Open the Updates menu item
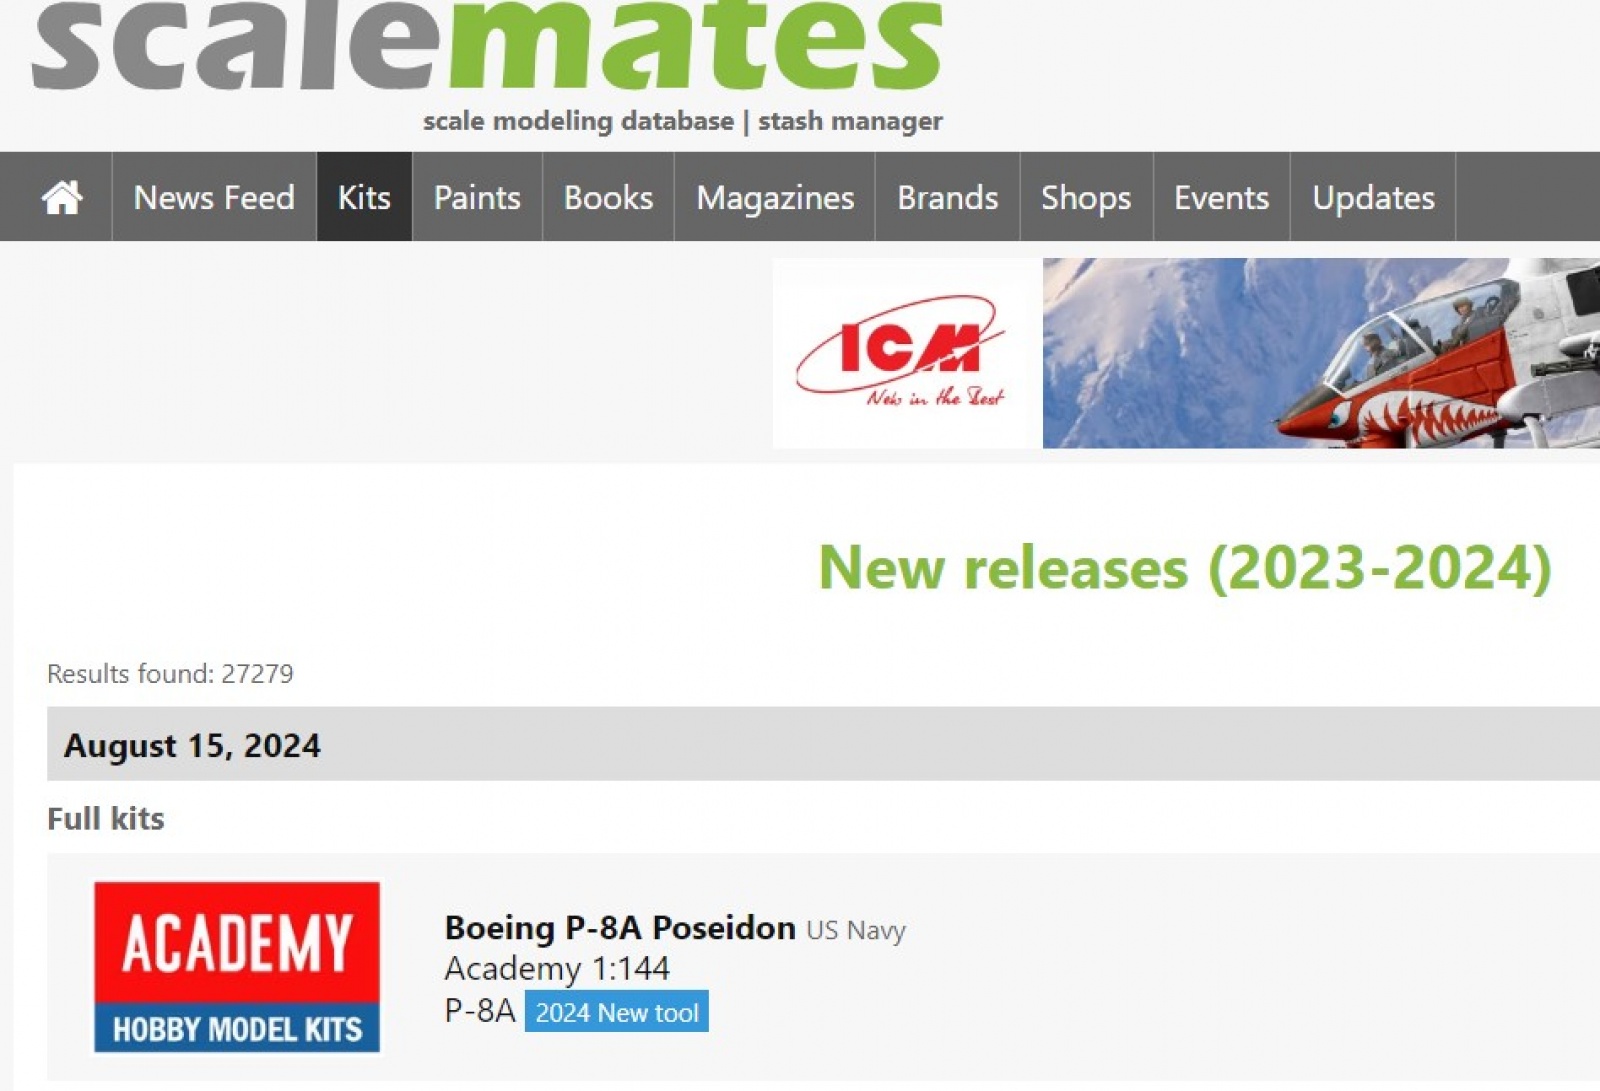The width and height of the screenshot is (1600, 1091). (x=1373, y=197)
